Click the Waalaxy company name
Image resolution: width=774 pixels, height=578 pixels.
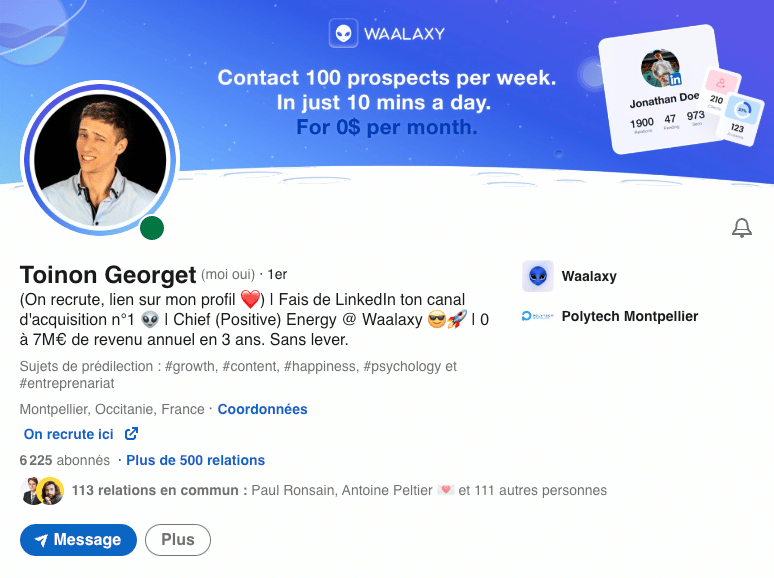(589, 276)
